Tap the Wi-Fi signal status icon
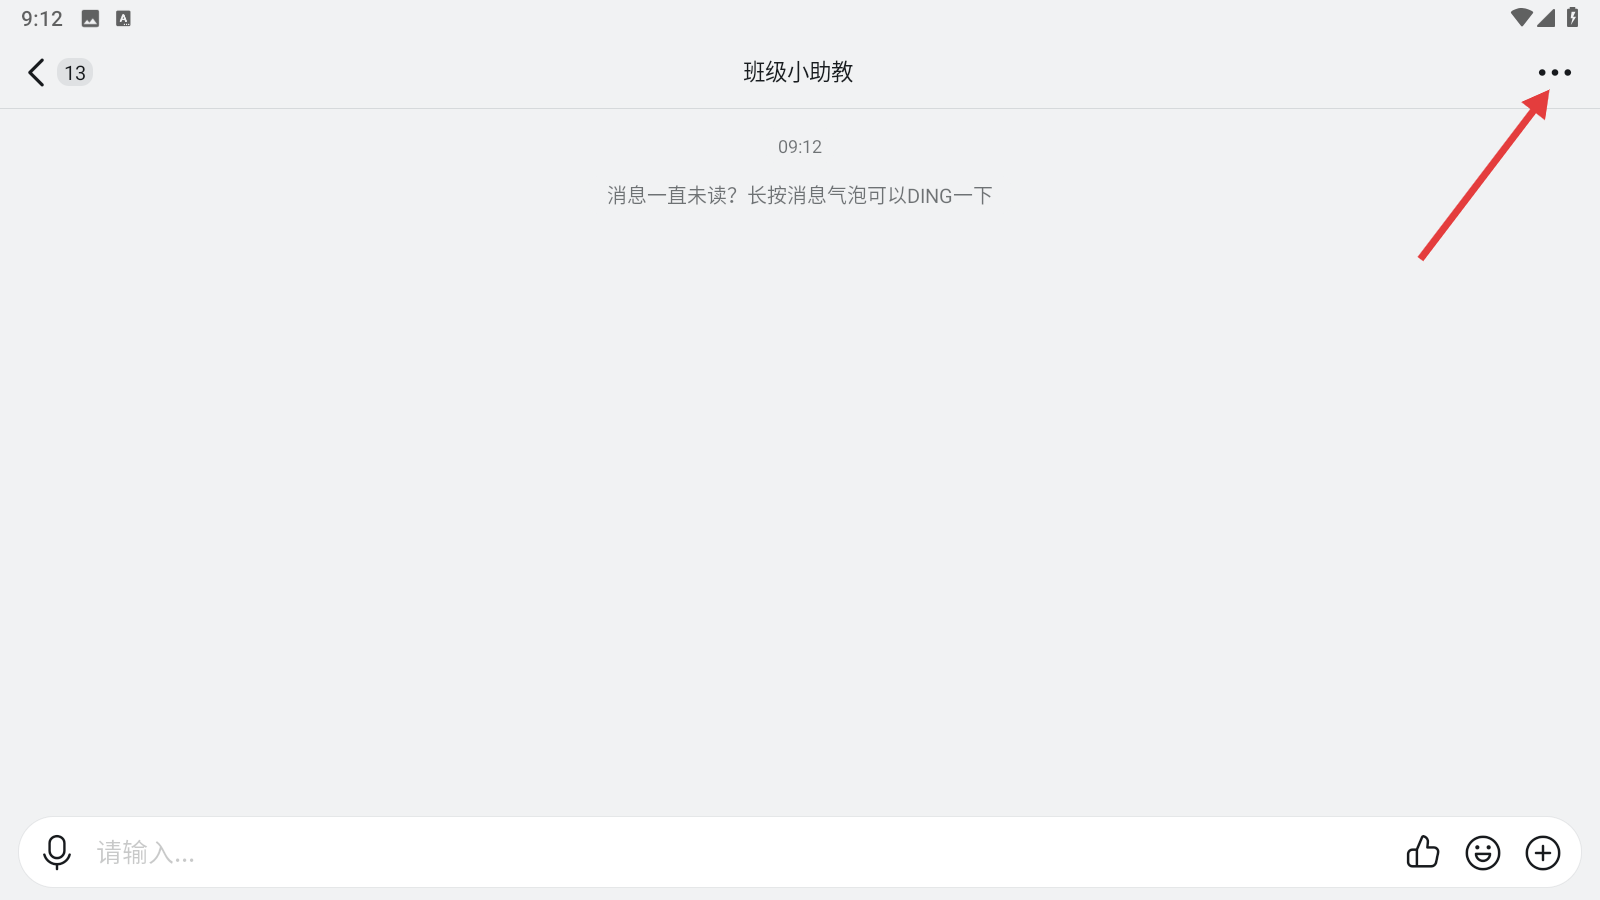This screenshot has height=900, width=1600. pyautogui.click(x=1521, y=17)
